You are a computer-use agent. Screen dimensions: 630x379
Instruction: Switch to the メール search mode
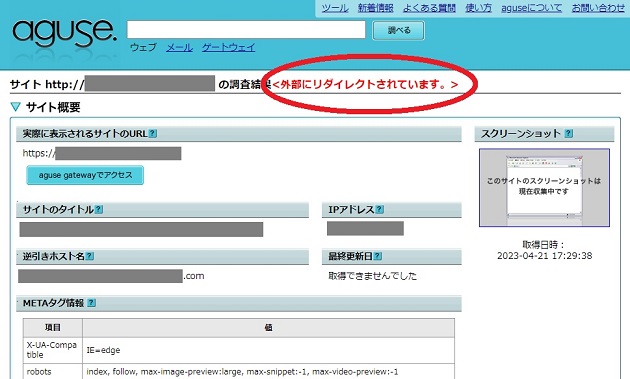click(180, 47)
